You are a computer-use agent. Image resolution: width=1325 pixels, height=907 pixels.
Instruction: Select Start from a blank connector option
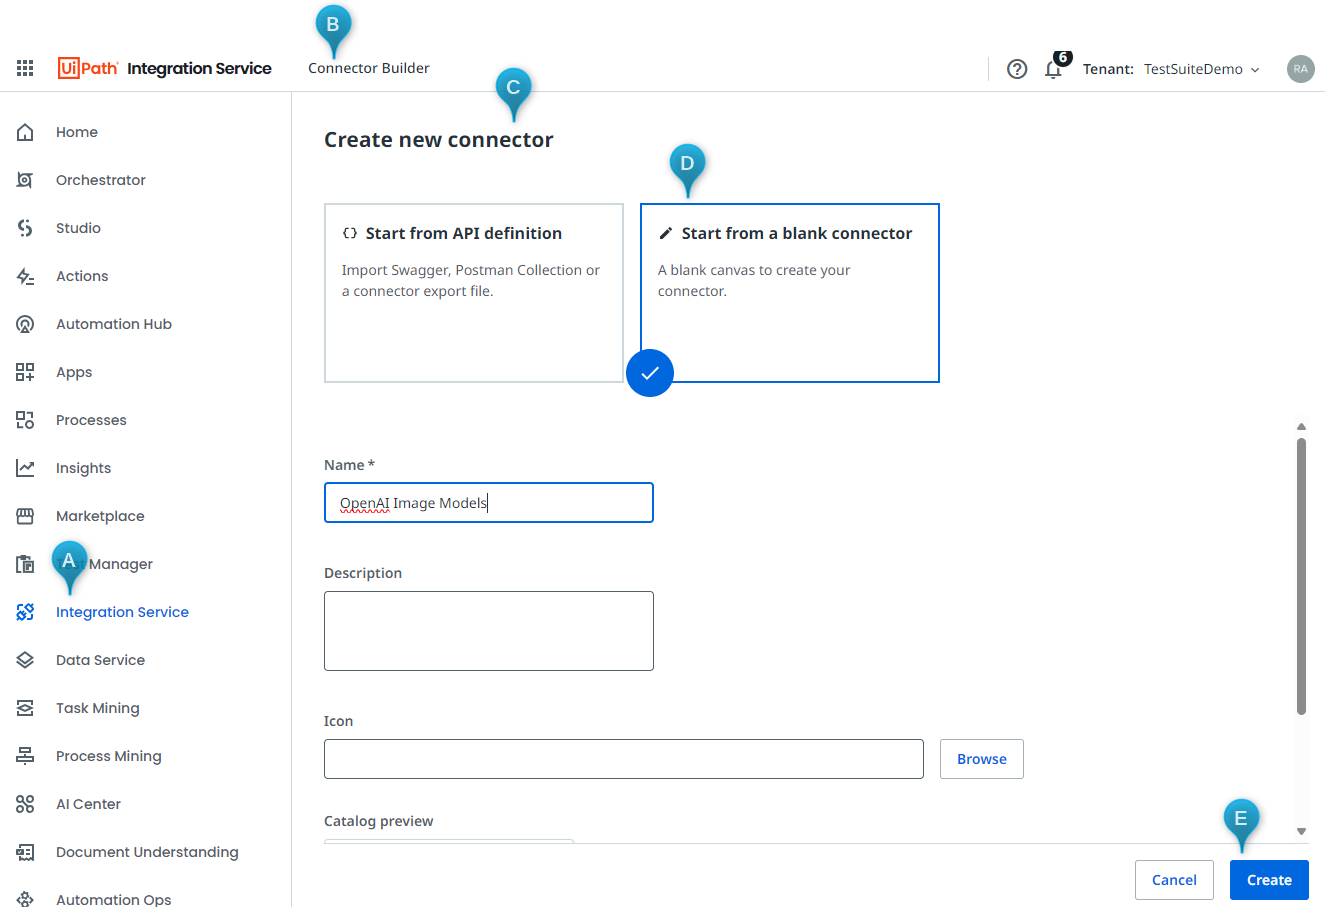(x=790, y=293)
